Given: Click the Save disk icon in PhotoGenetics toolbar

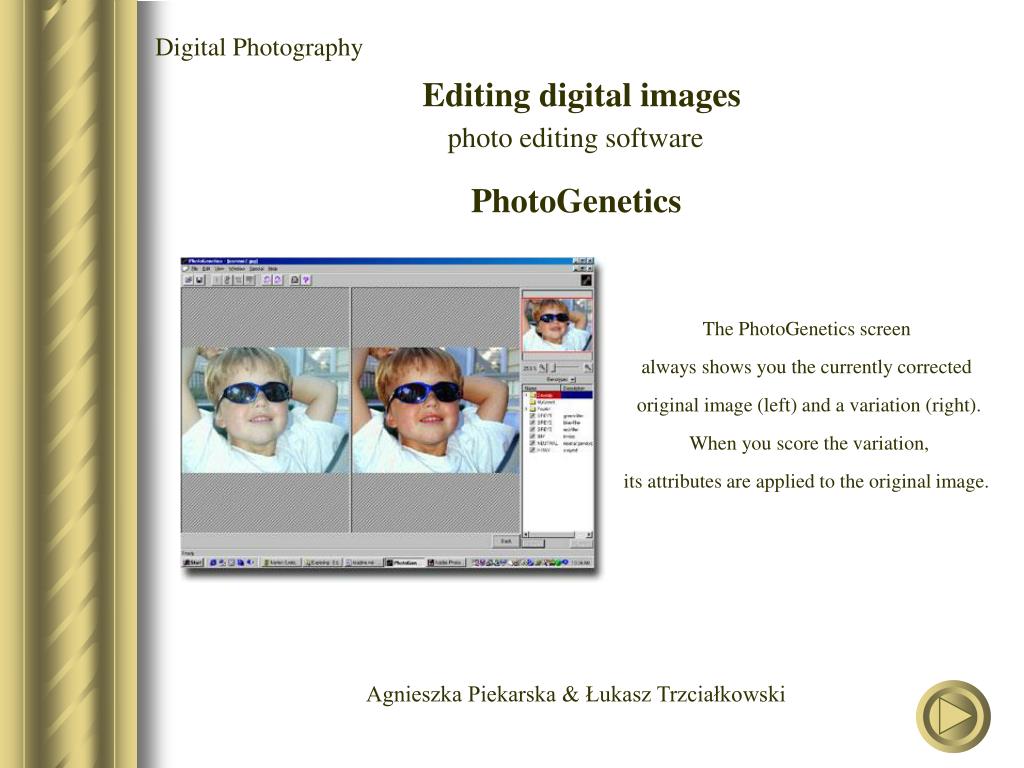Looking at the screenshot, I should coord(200,280).
